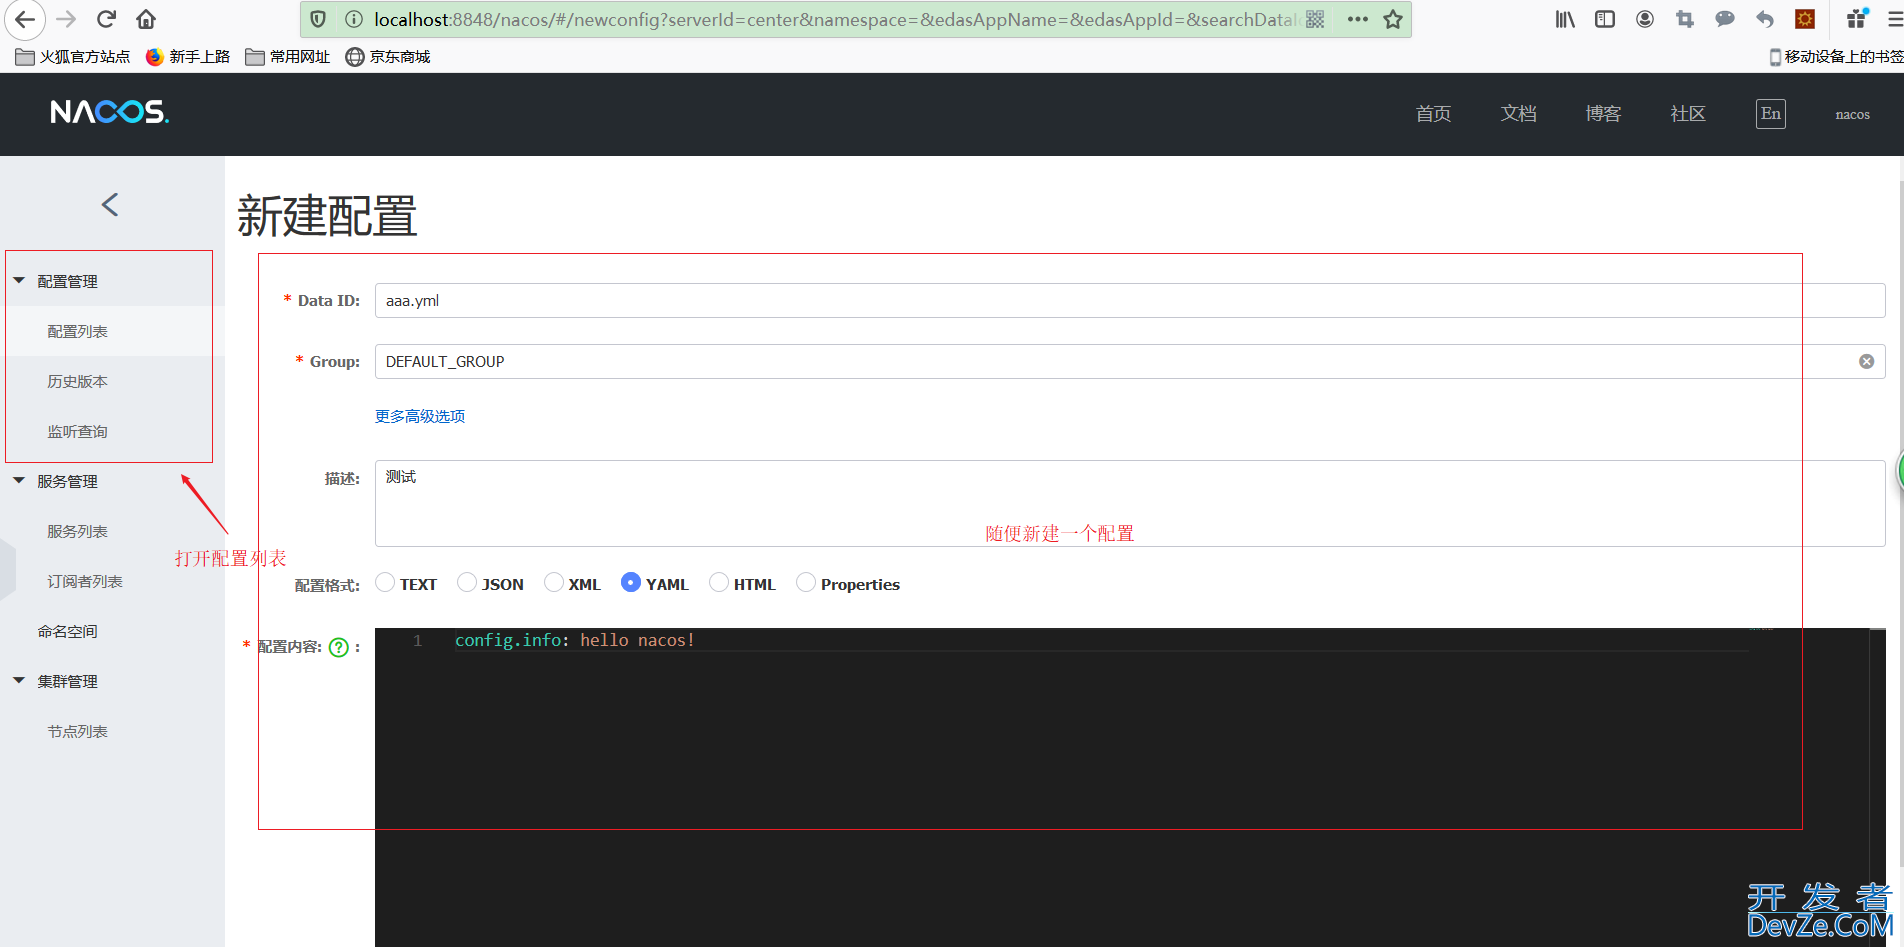Open the orange extension icon
The height and width of the screenshot is (947, 1904).
[1805, 19]
